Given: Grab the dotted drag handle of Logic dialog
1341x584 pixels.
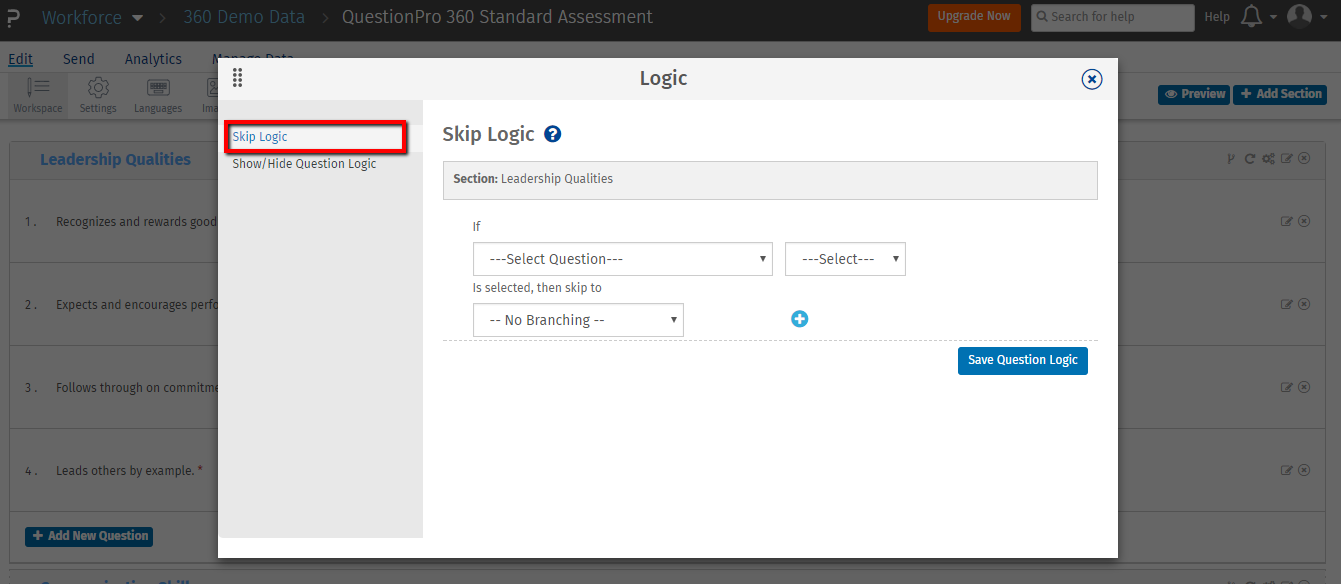Looking at the screenshot, I should click(x=238, y=79).
